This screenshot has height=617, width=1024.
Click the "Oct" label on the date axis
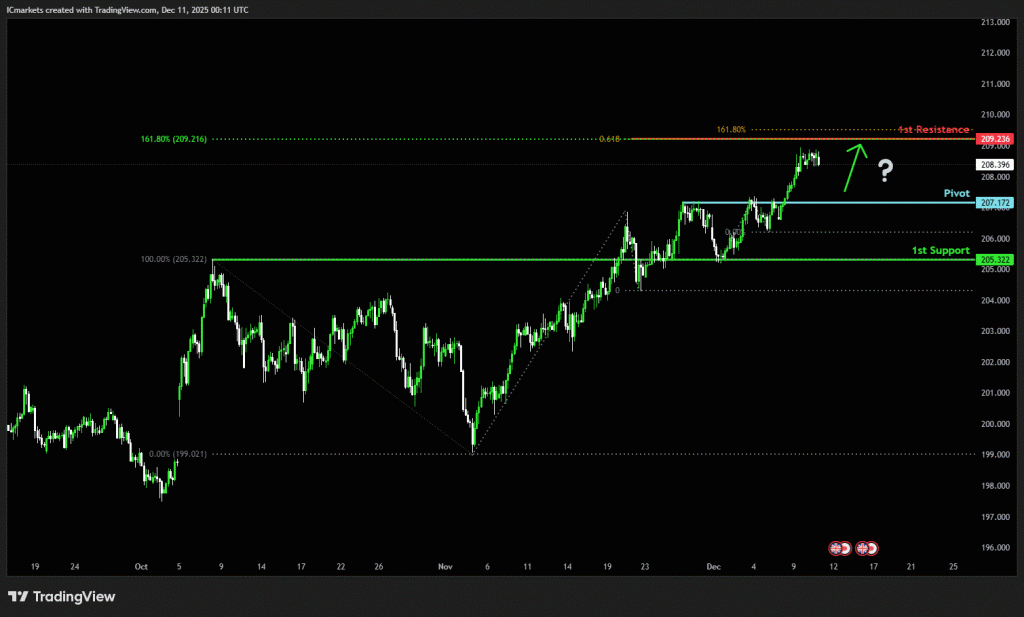(141, 566)
